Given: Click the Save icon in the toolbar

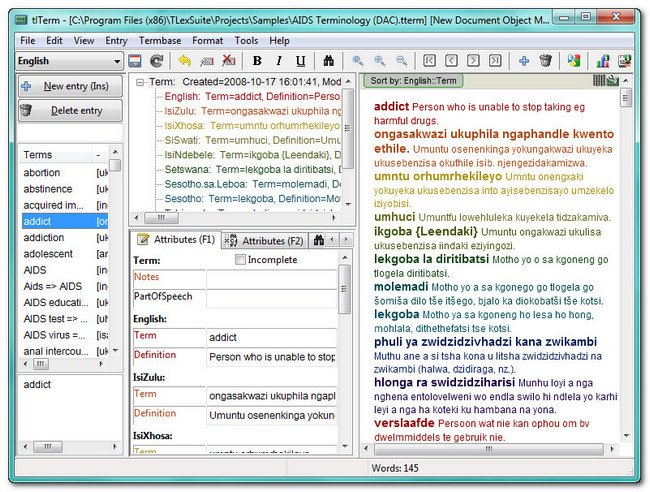Looking at the screenshot, I should pyautogui.click(x=135, y=61).
